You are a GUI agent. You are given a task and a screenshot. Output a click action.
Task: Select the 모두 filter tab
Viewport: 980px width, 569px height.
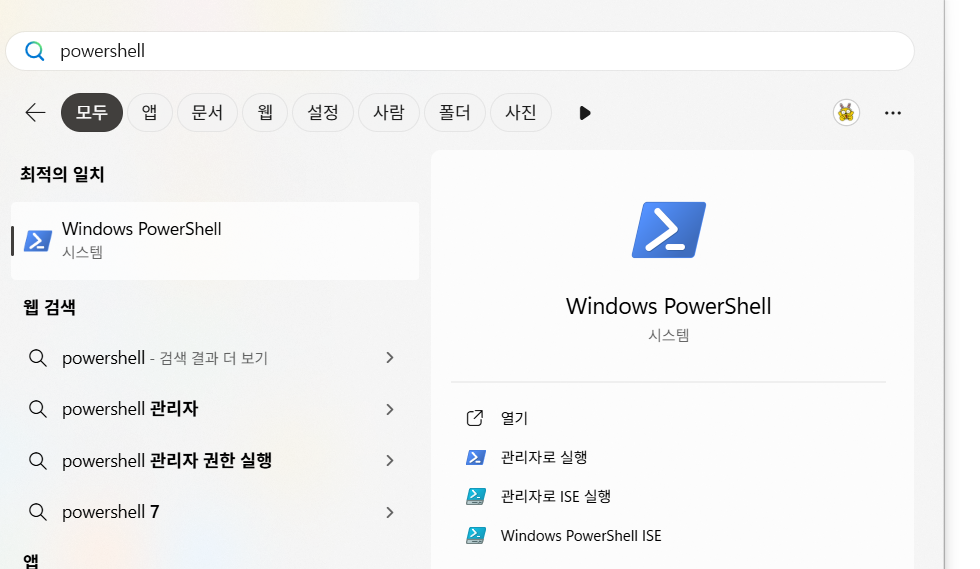(x=92, y=113)
